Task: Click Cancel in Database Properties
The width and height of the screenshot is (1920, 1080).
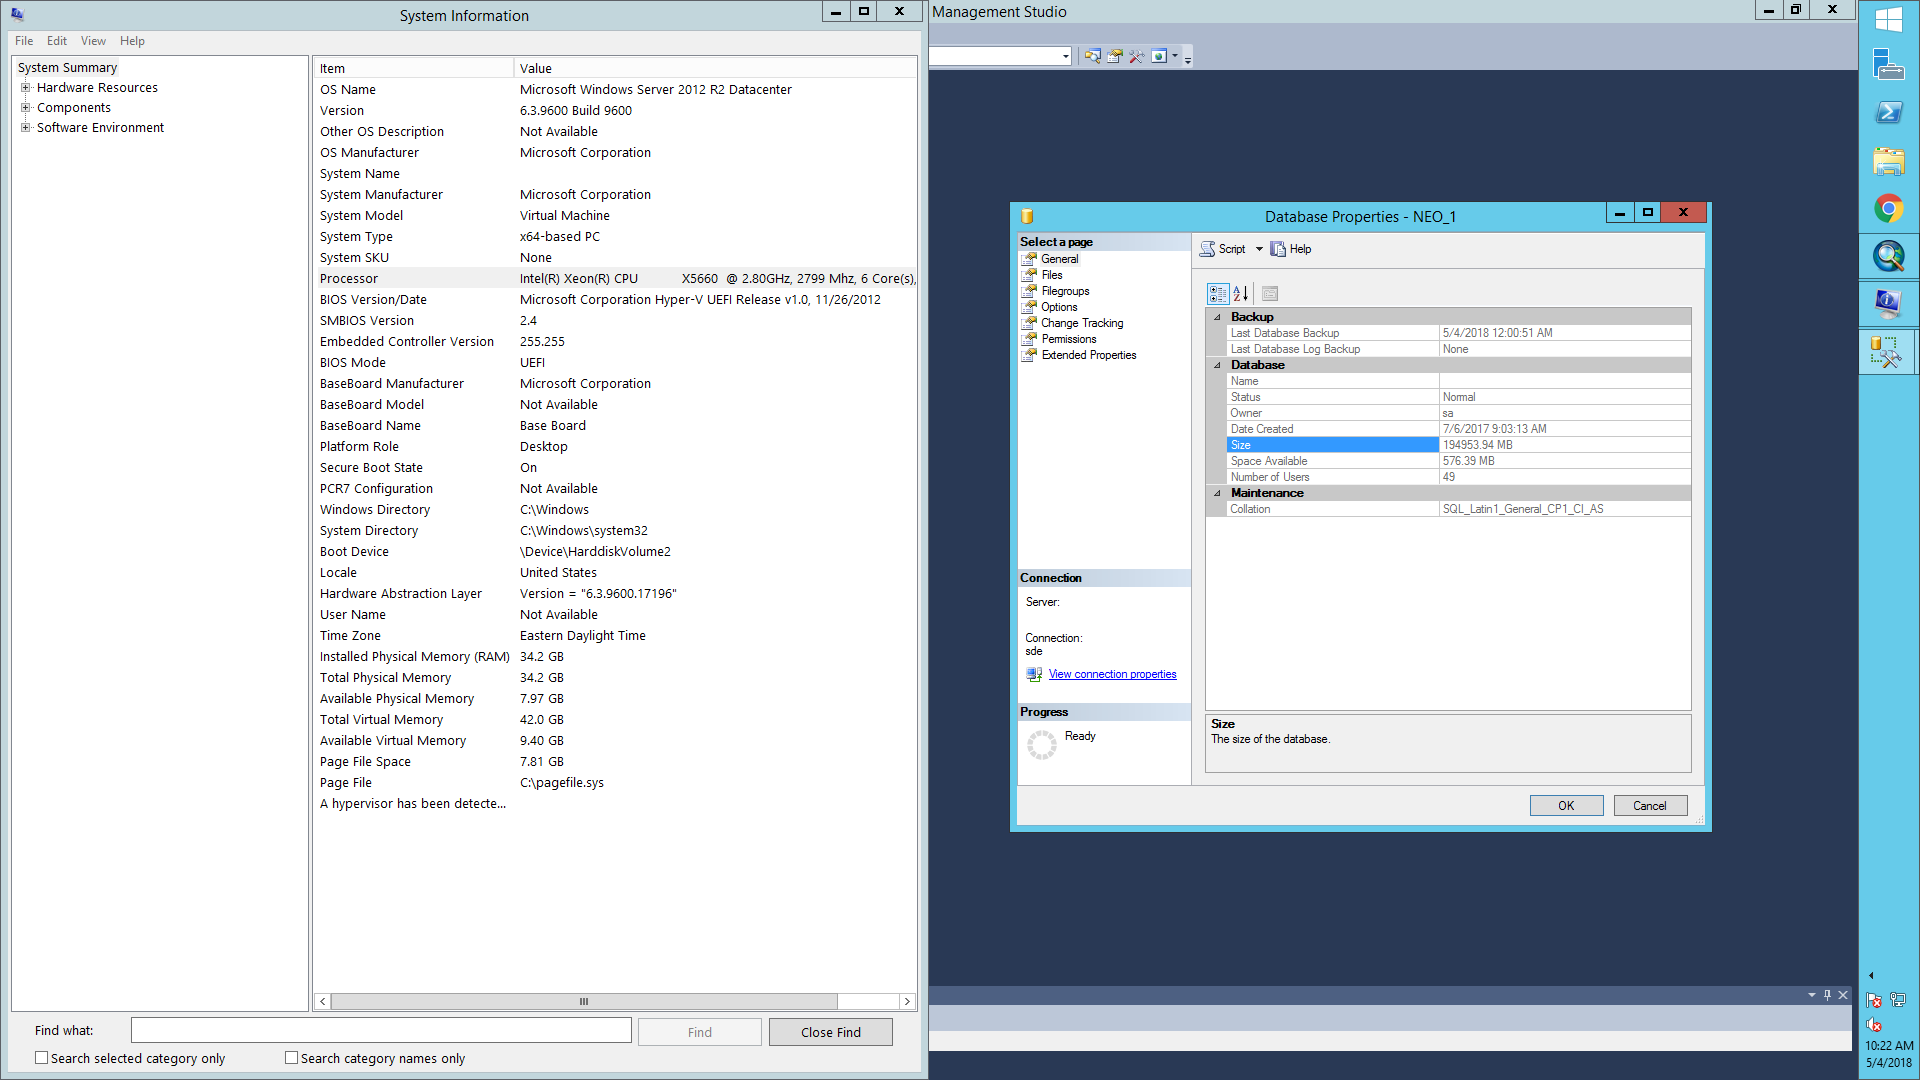Action: coord(1650,806)
